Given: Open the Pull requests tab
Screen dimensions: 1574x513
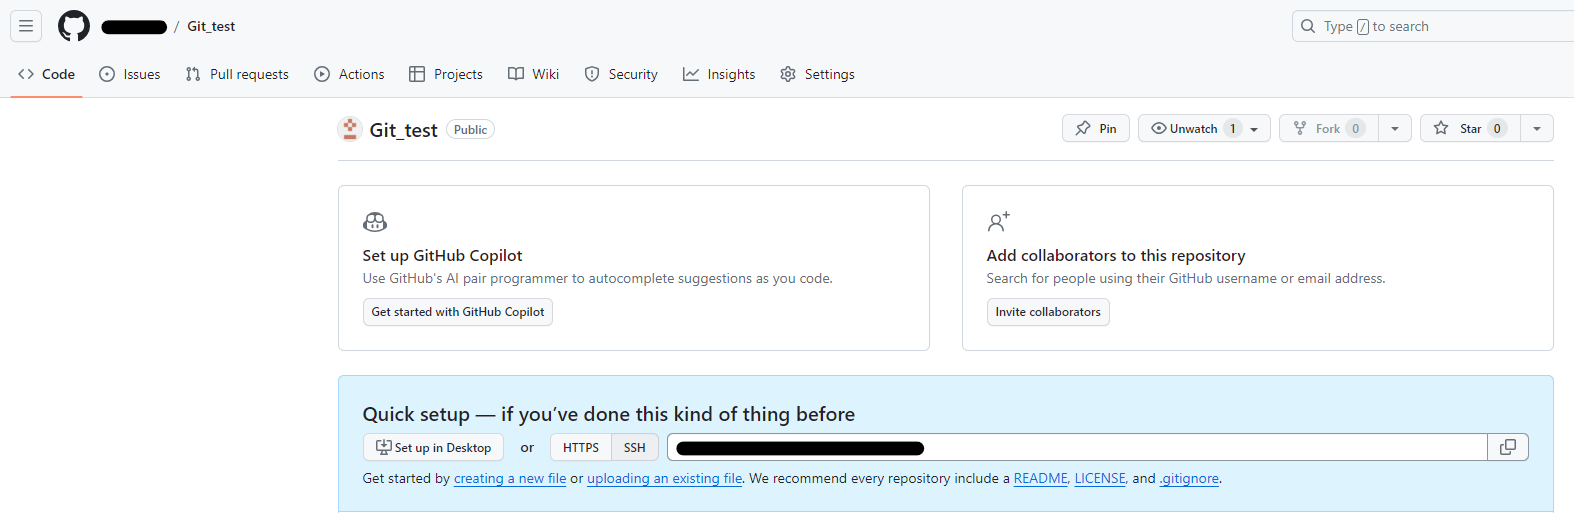Looking at the screenshot, I should [237, 74].
